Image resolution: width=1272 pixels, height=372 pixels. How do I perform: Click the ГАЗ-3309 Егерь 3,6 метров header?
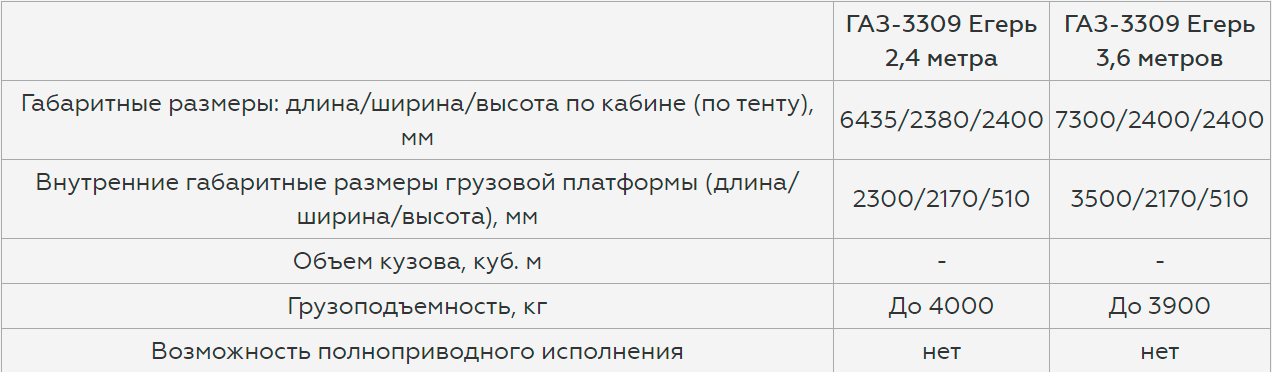pyautogui.click(x=1159, y=41)
